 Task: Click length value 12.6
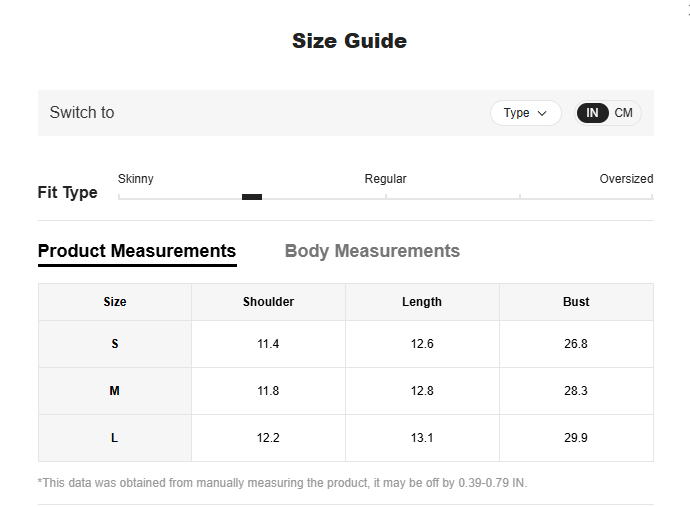click(x=422, y=344)
